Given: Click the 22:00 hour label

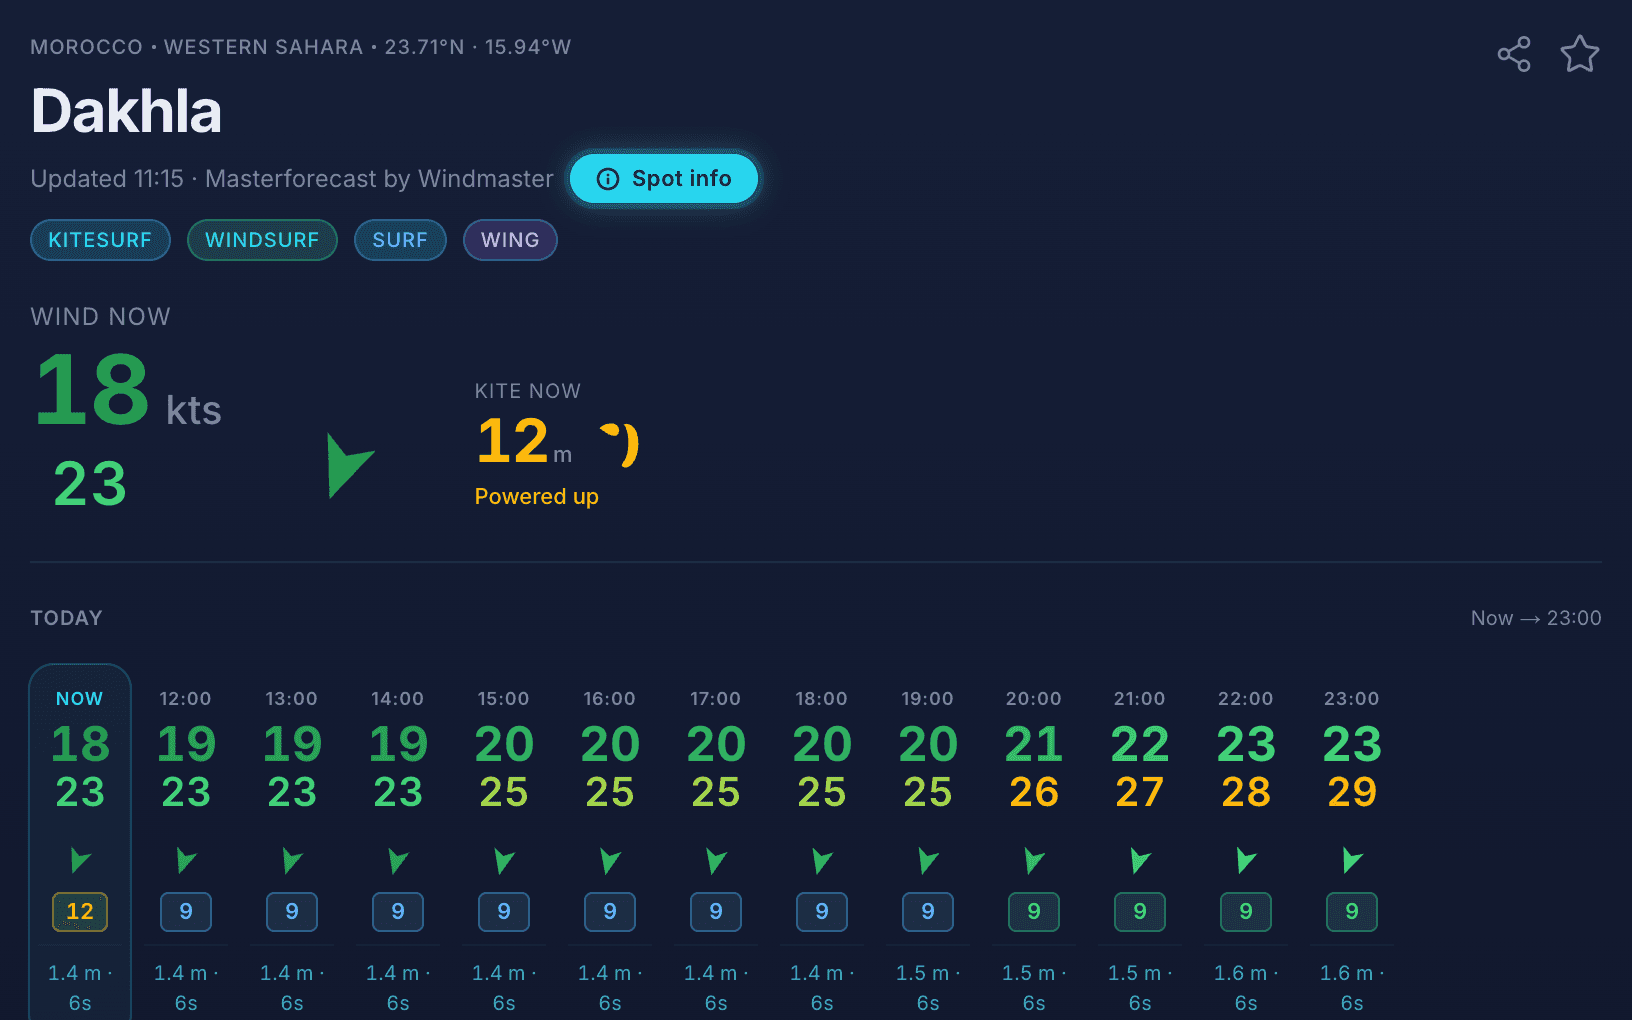Looking at the screenshot, I should (x=1246, y=699).
